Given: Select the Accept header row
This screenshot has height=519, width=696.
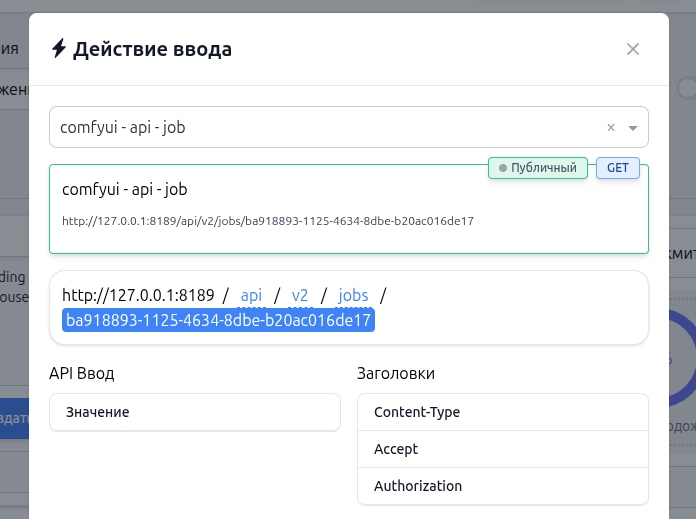Looking at the screenshot, I should pos(502,449).
